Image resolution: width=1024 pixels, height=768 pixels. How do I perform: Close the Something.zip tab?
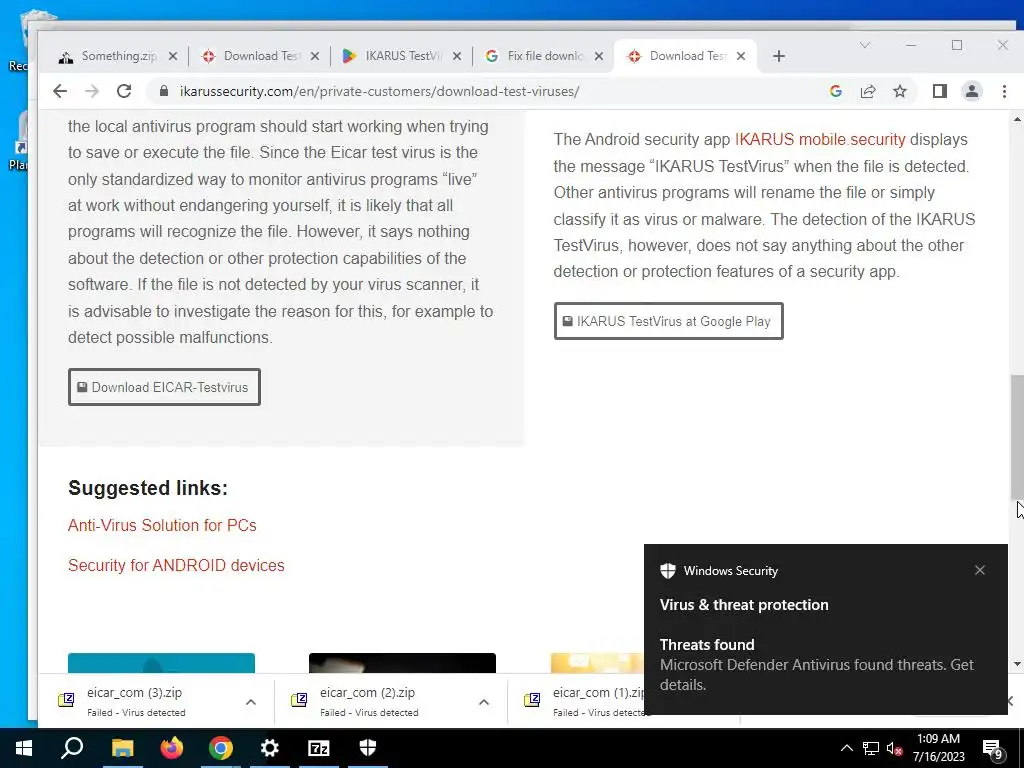click(x=172, y=56)
